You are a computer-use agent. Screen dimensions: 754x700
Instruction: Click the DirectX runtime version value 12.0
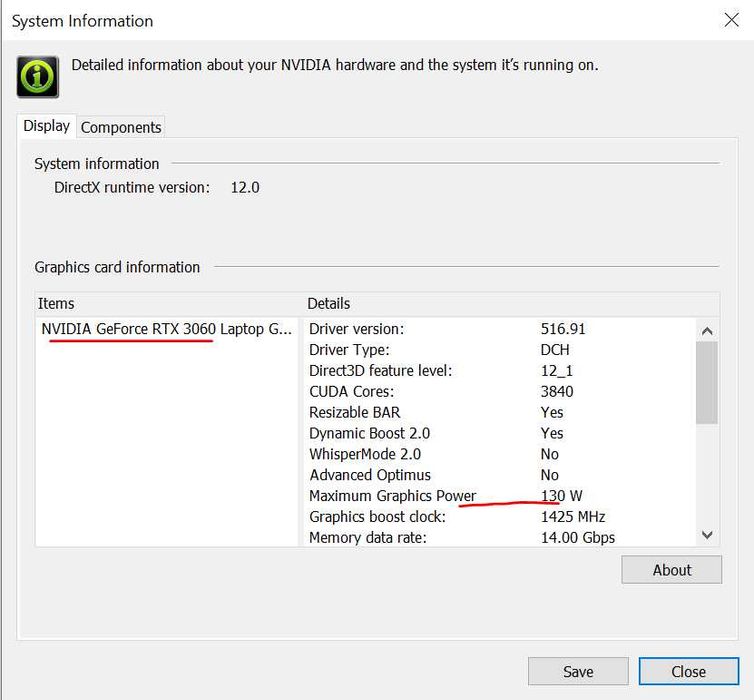tap(245, 188)
